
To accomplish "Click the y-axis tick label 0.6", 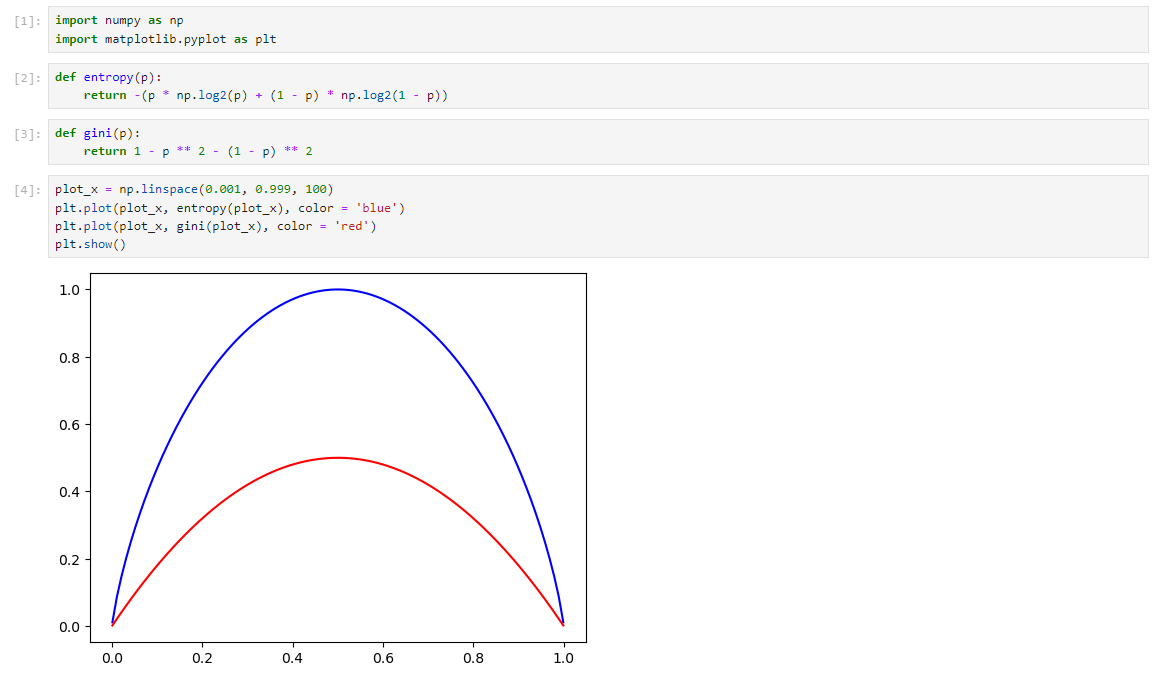I will click(x=69, y=425).
